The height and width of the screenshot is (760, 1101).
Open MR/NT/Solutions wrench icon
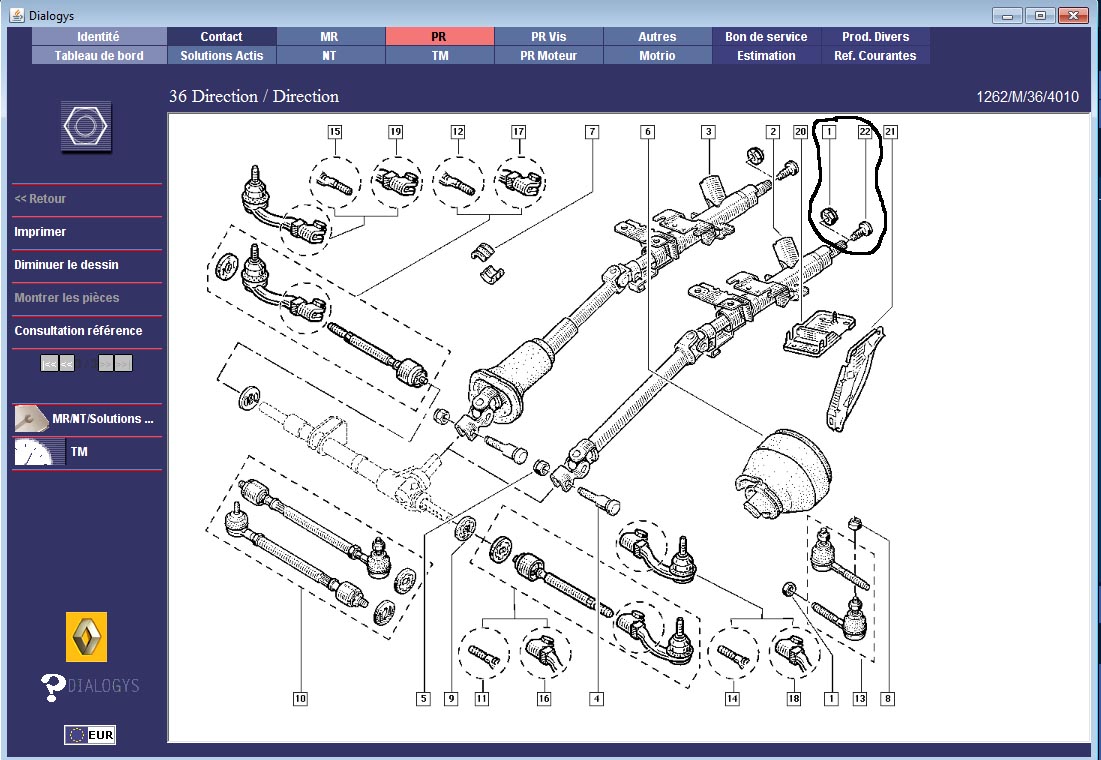pos(31,419)
